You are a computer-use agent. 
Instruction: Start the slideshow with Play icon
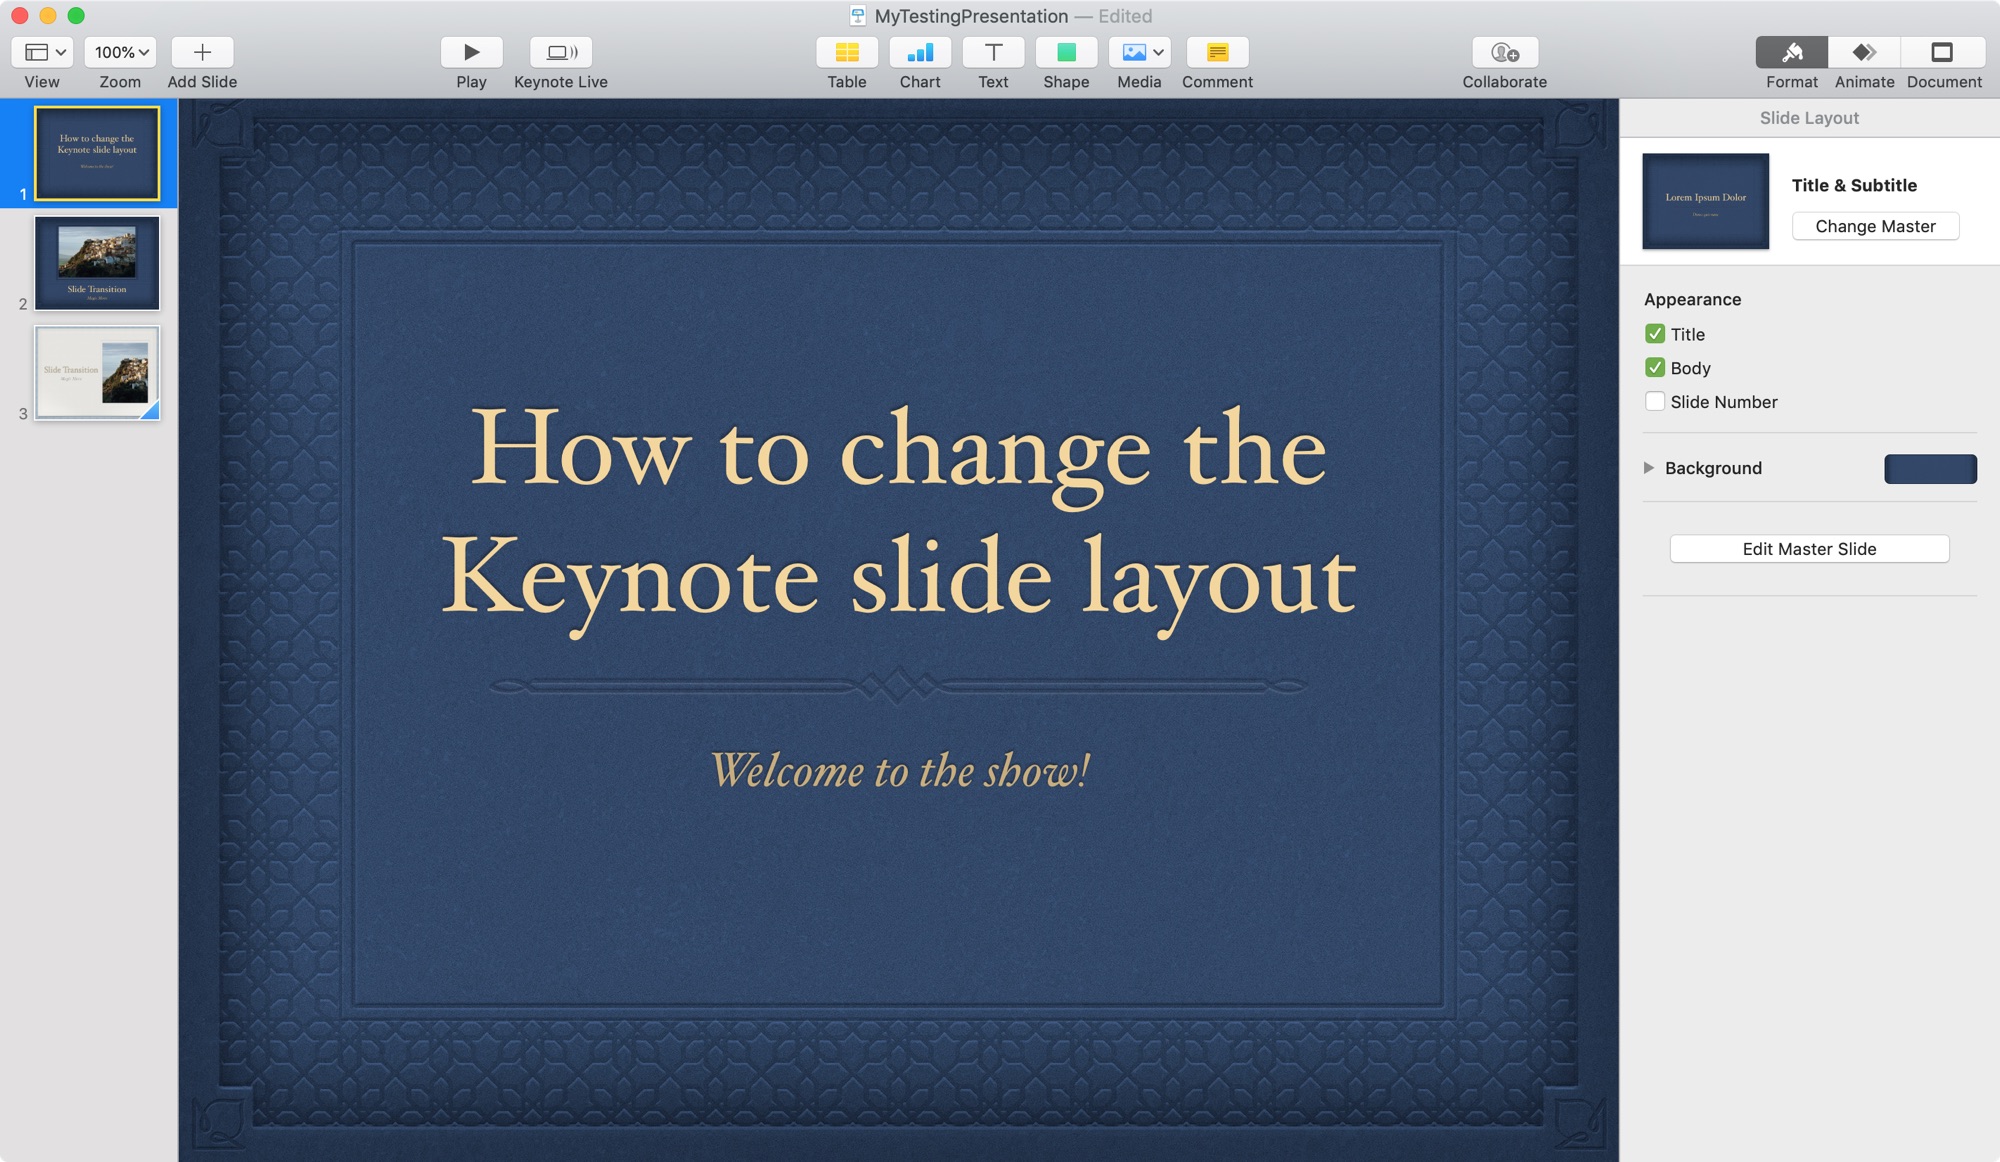coord(471,52)
